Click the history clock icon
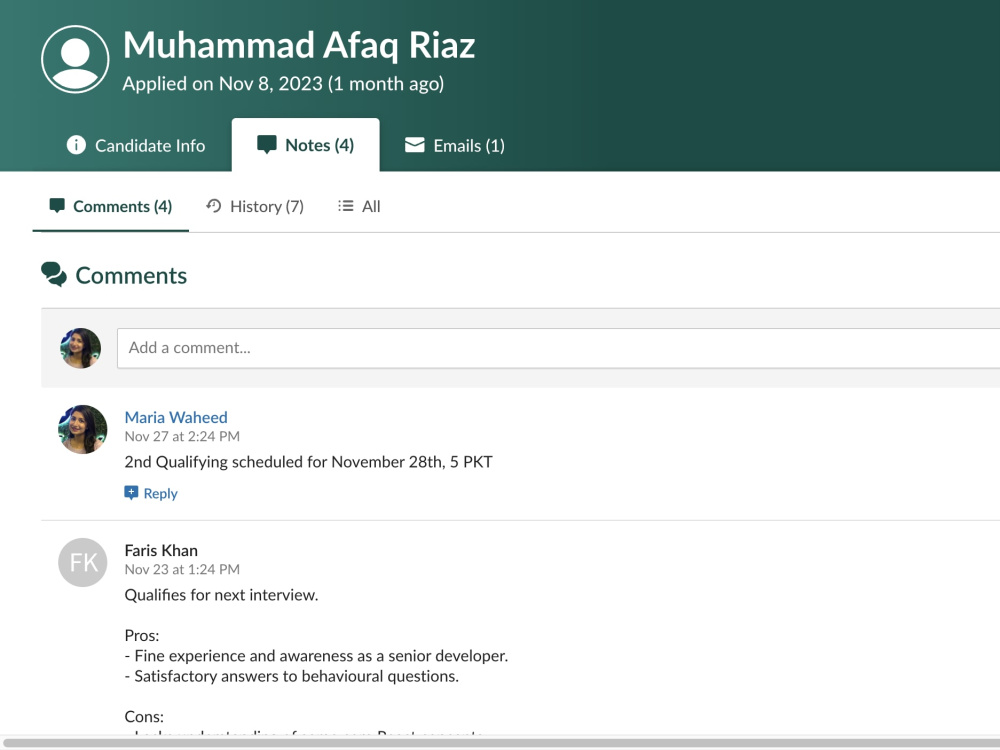Screen dimensions: 1000x750 pyautogui.click(x=214, y=205)
